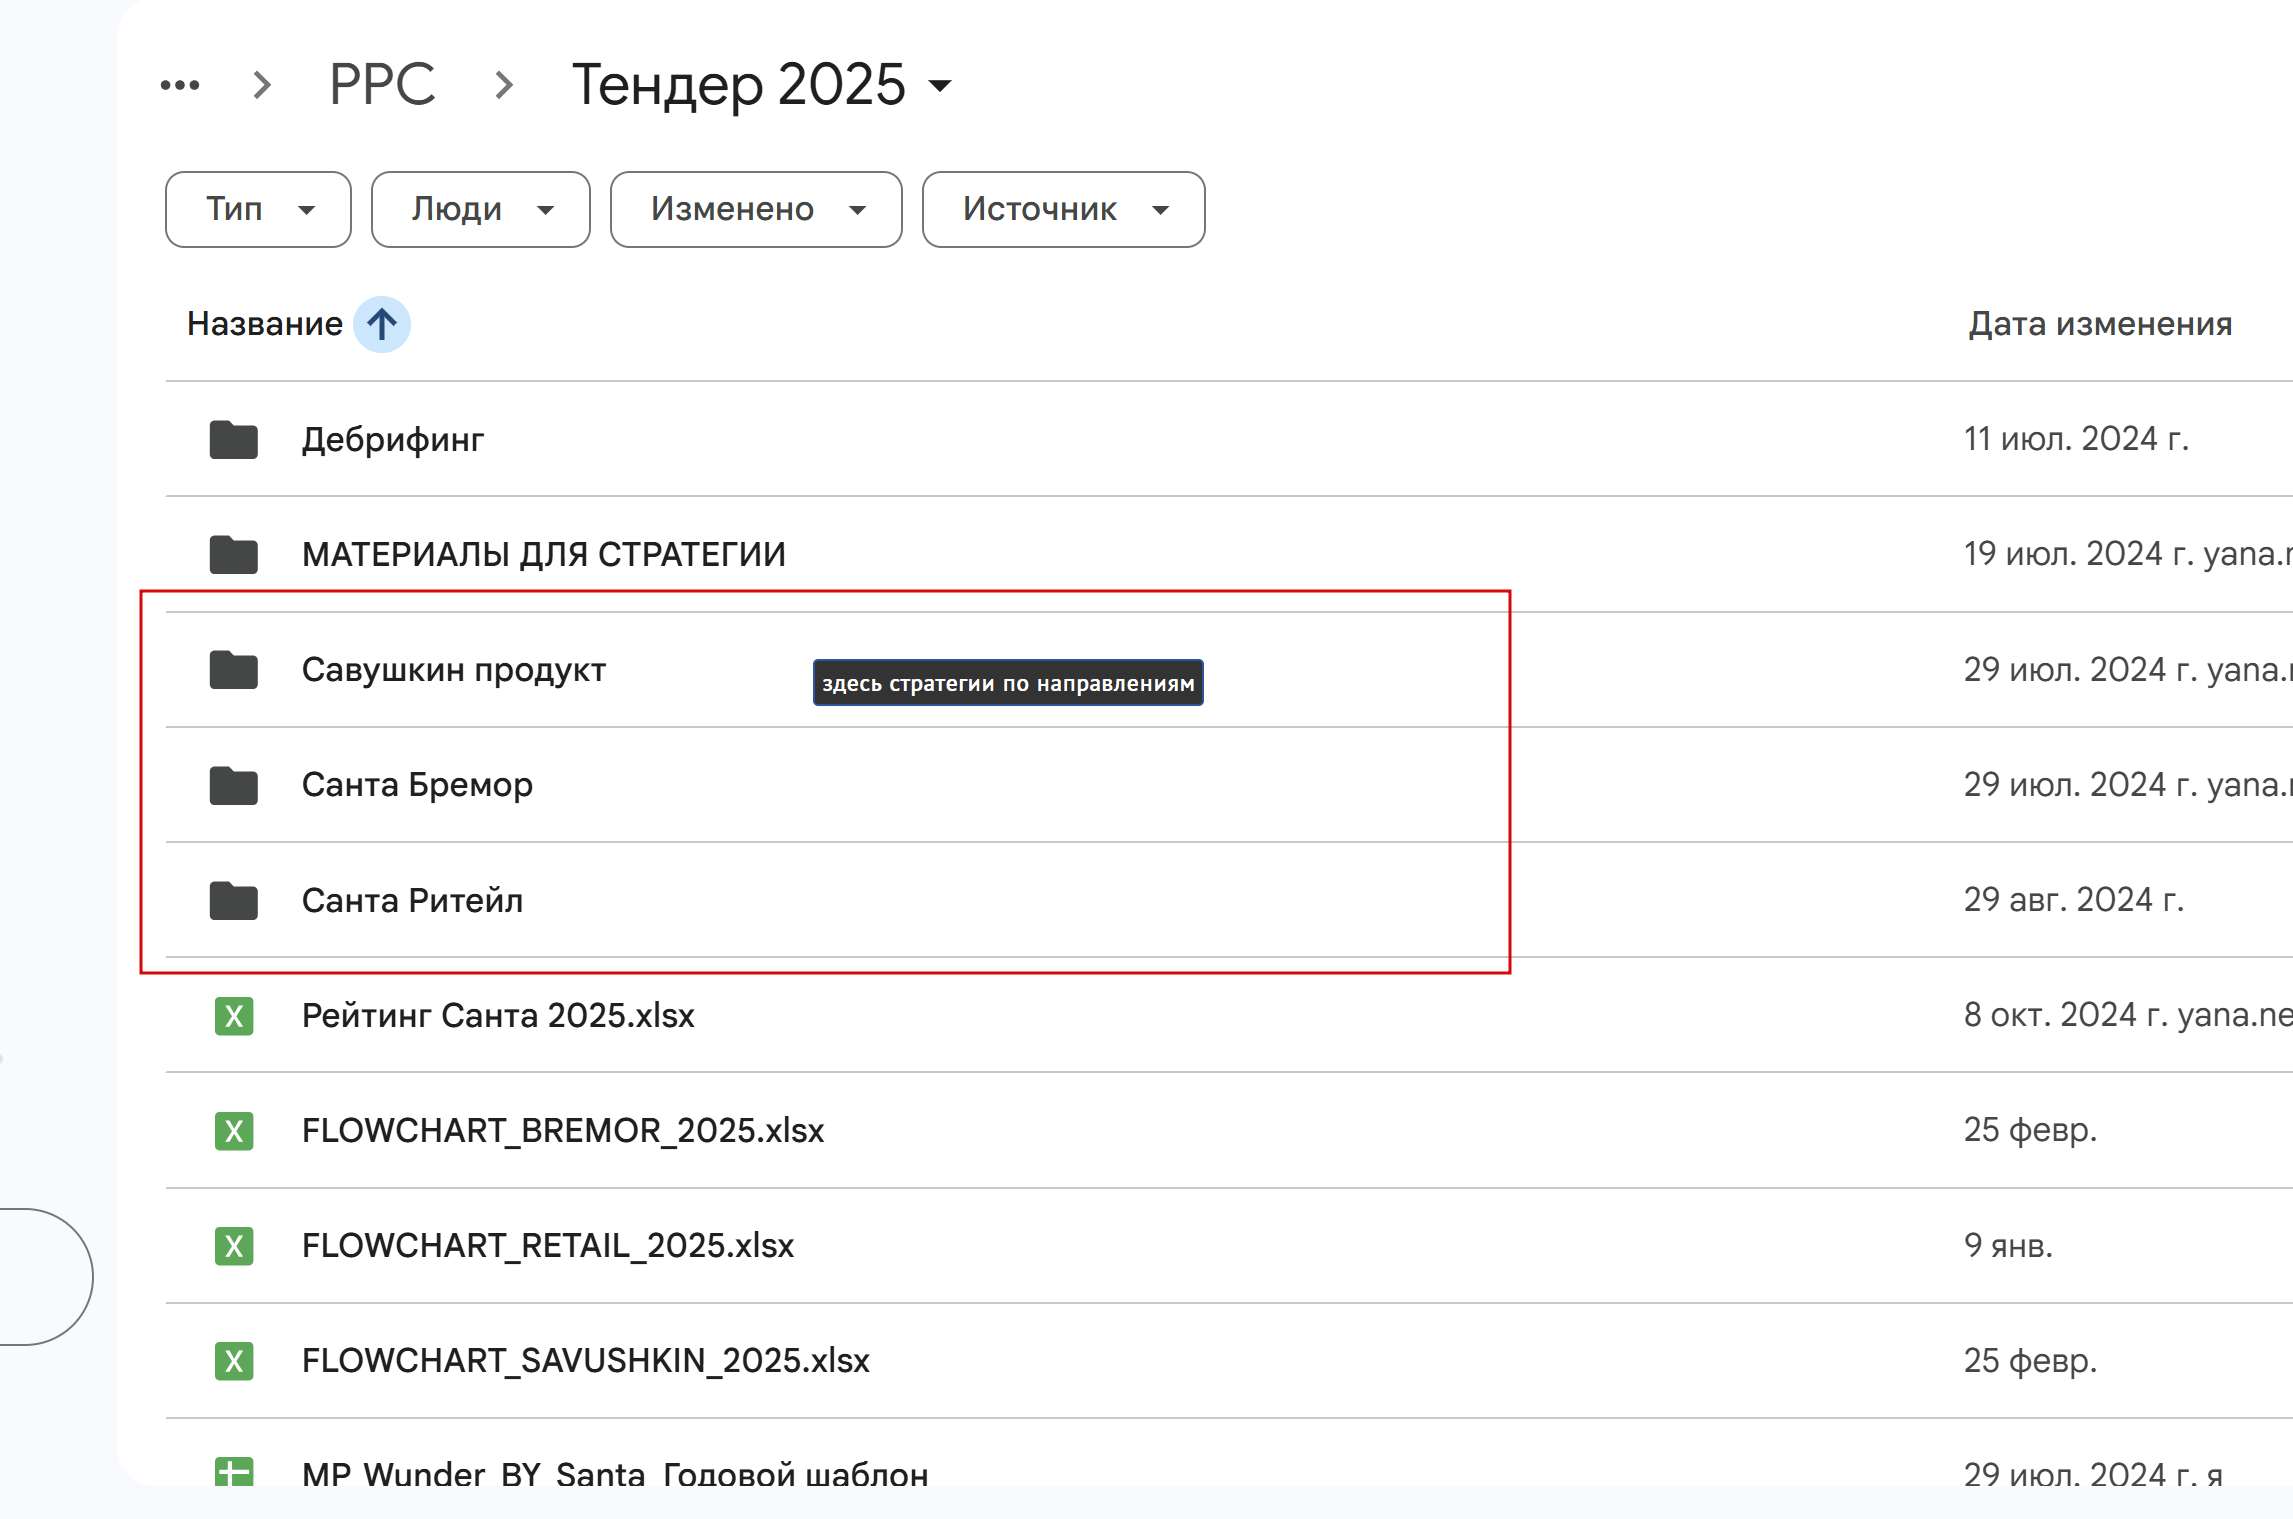Click the folder icon of Дебрифинг
The height and width of the screenshot is (1519, 2293).
(234, 440)
